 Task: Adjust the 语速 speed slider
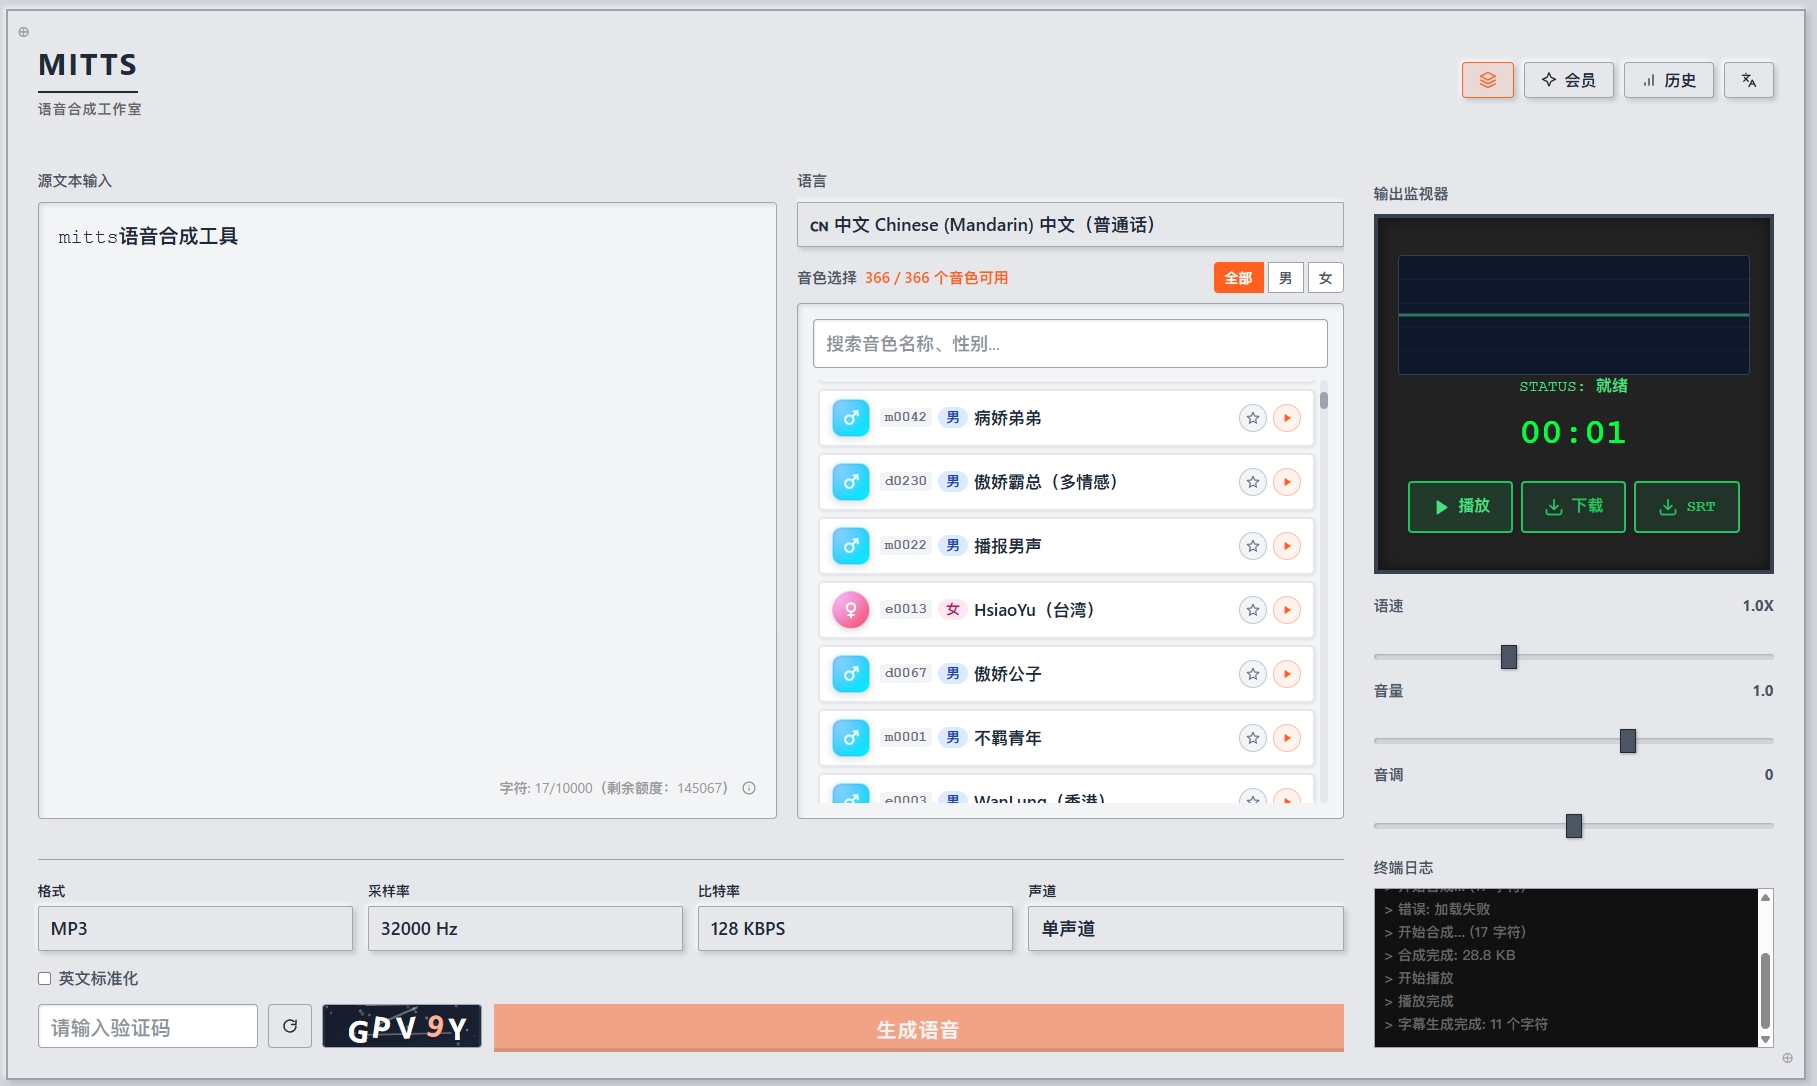coord(1509,657)
